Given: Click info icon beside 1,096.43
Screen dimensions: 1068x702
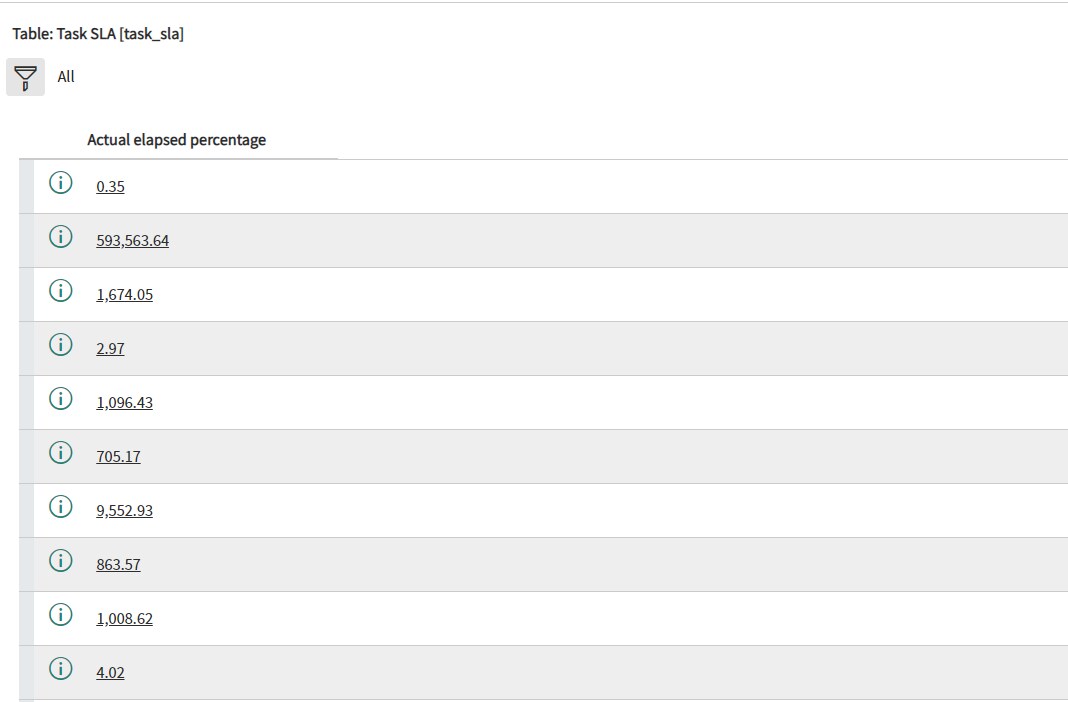Looking at the screenshot, I should 61,398.
